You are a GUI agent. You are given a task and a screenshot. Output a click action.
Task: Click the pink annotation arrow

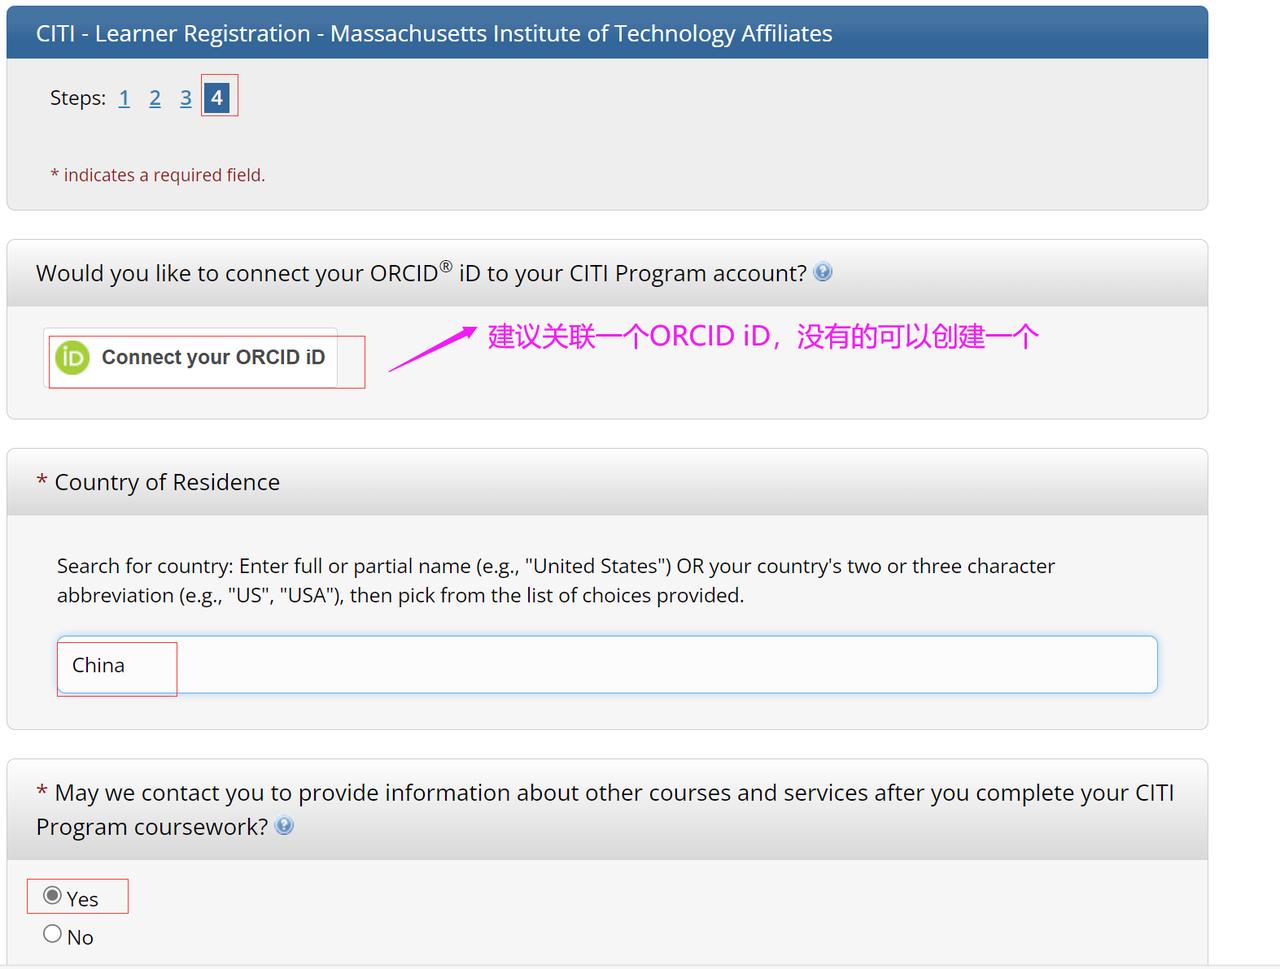432,348
